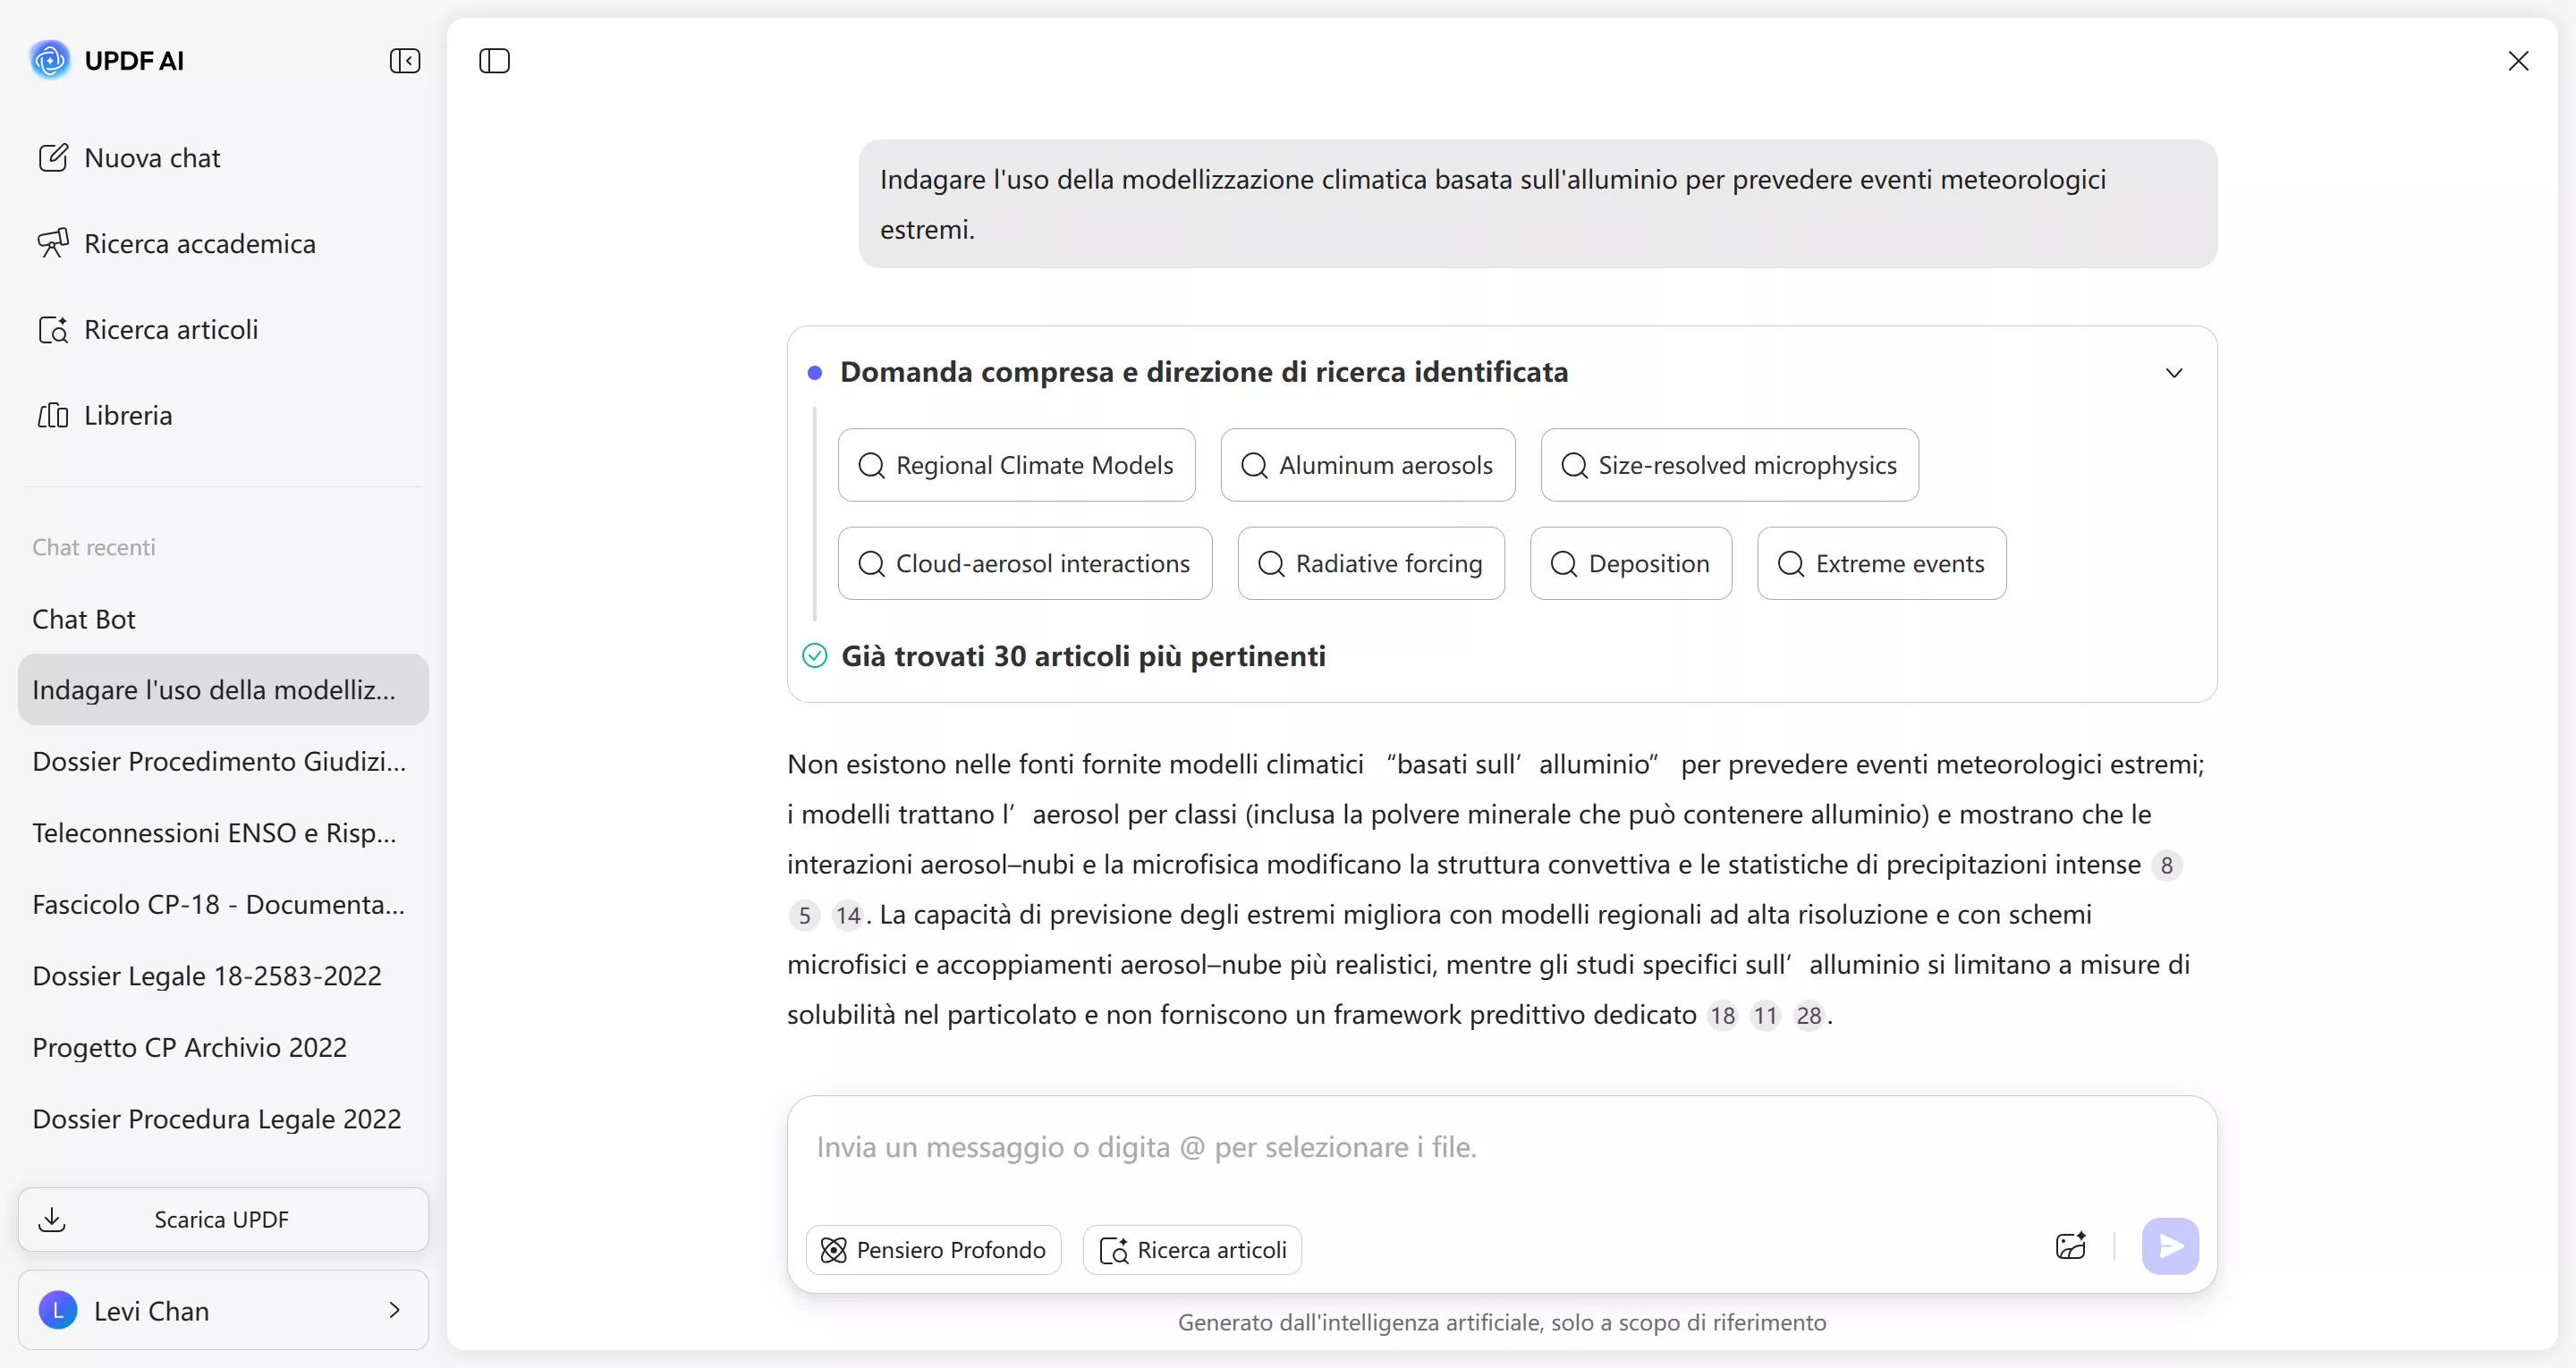Click the Extreme events search chip

click(1882, 563)
